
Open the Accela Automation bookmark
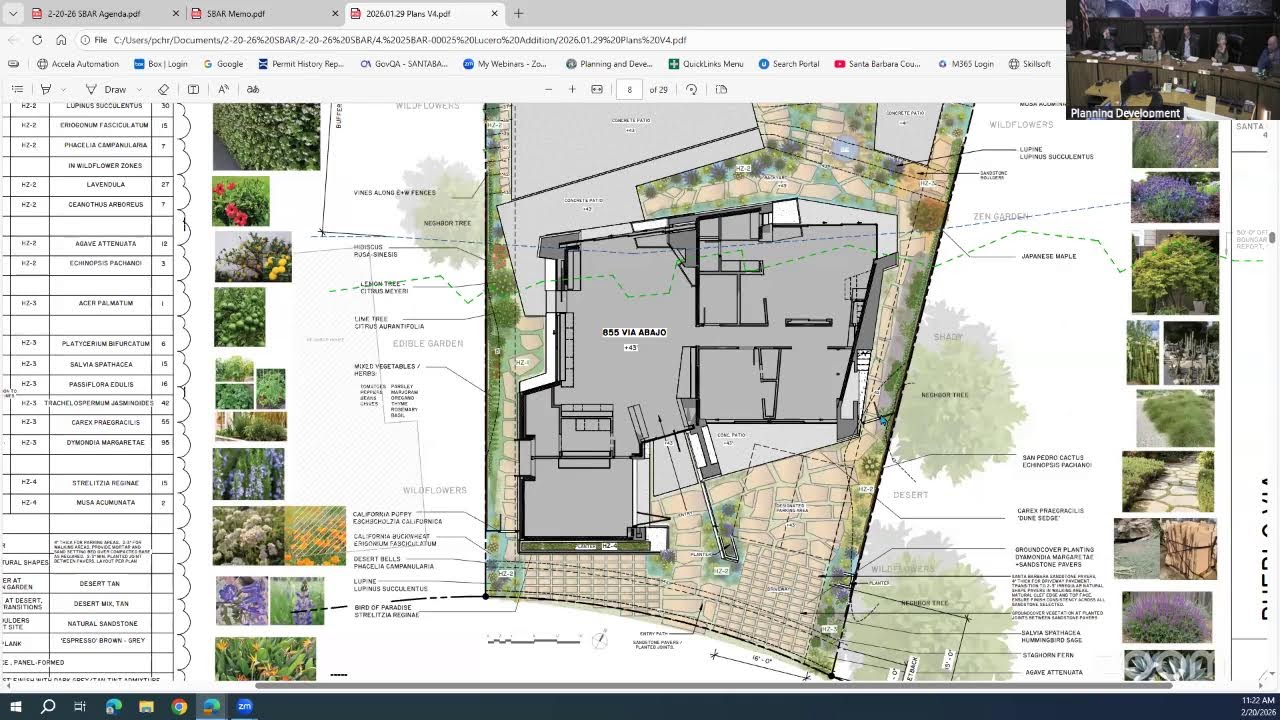78,64
